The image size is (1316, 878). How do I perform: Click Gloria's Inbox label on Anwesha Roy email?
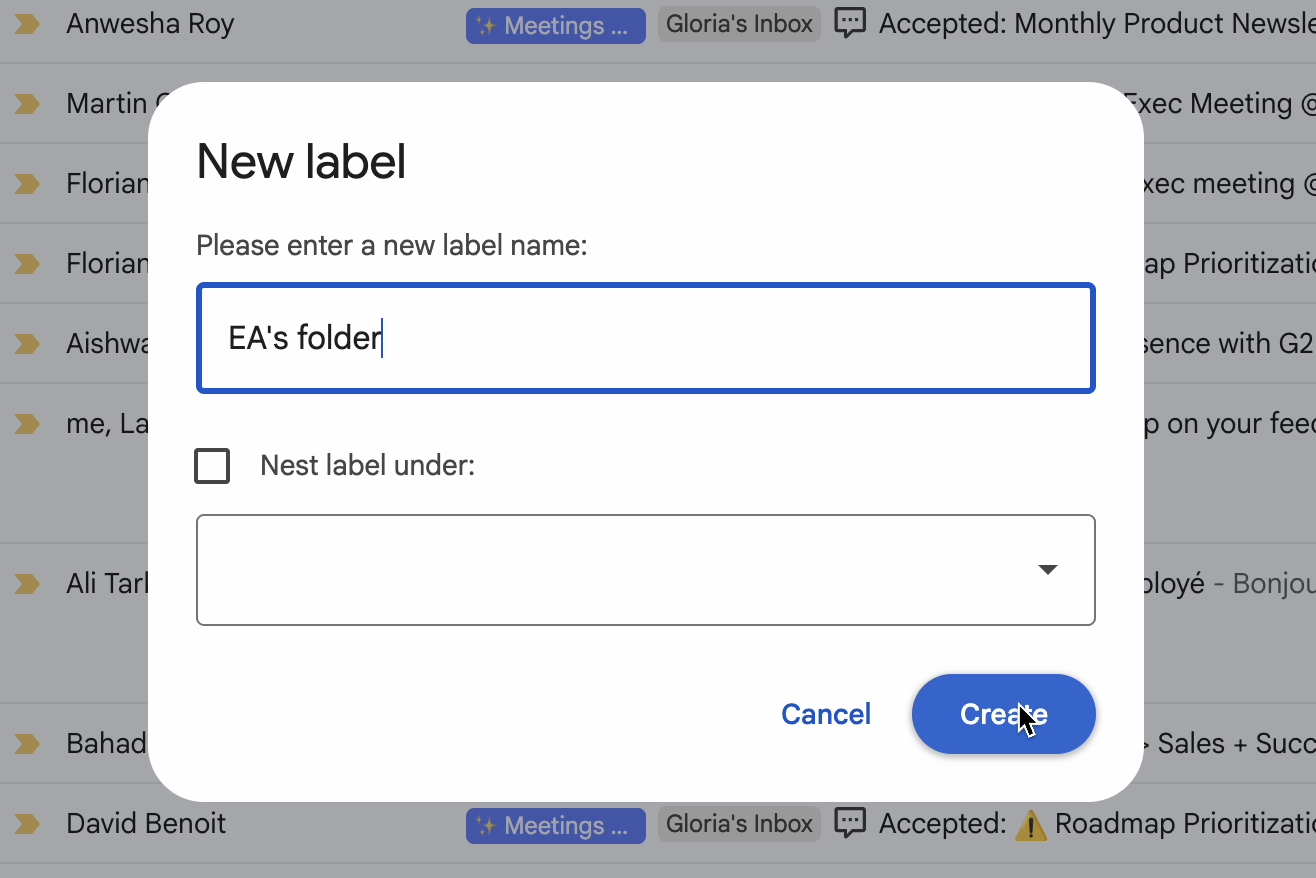739,24
